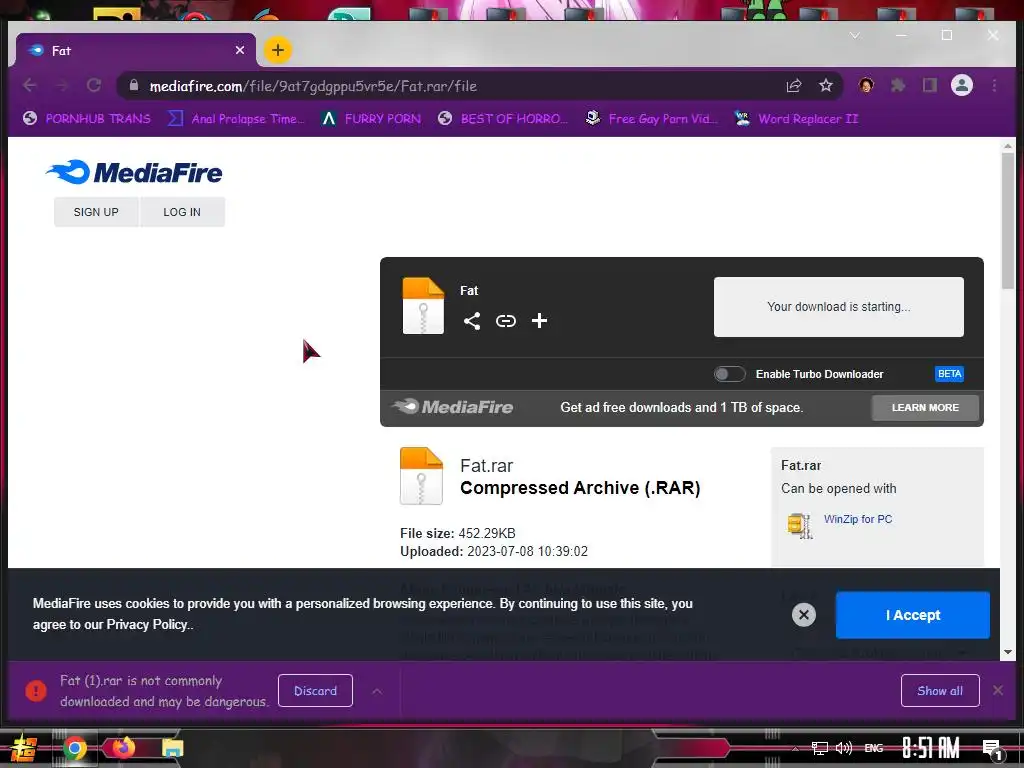Click the network icon in system tray
This screenshot has width=1024, height=768.
(819, 748)
